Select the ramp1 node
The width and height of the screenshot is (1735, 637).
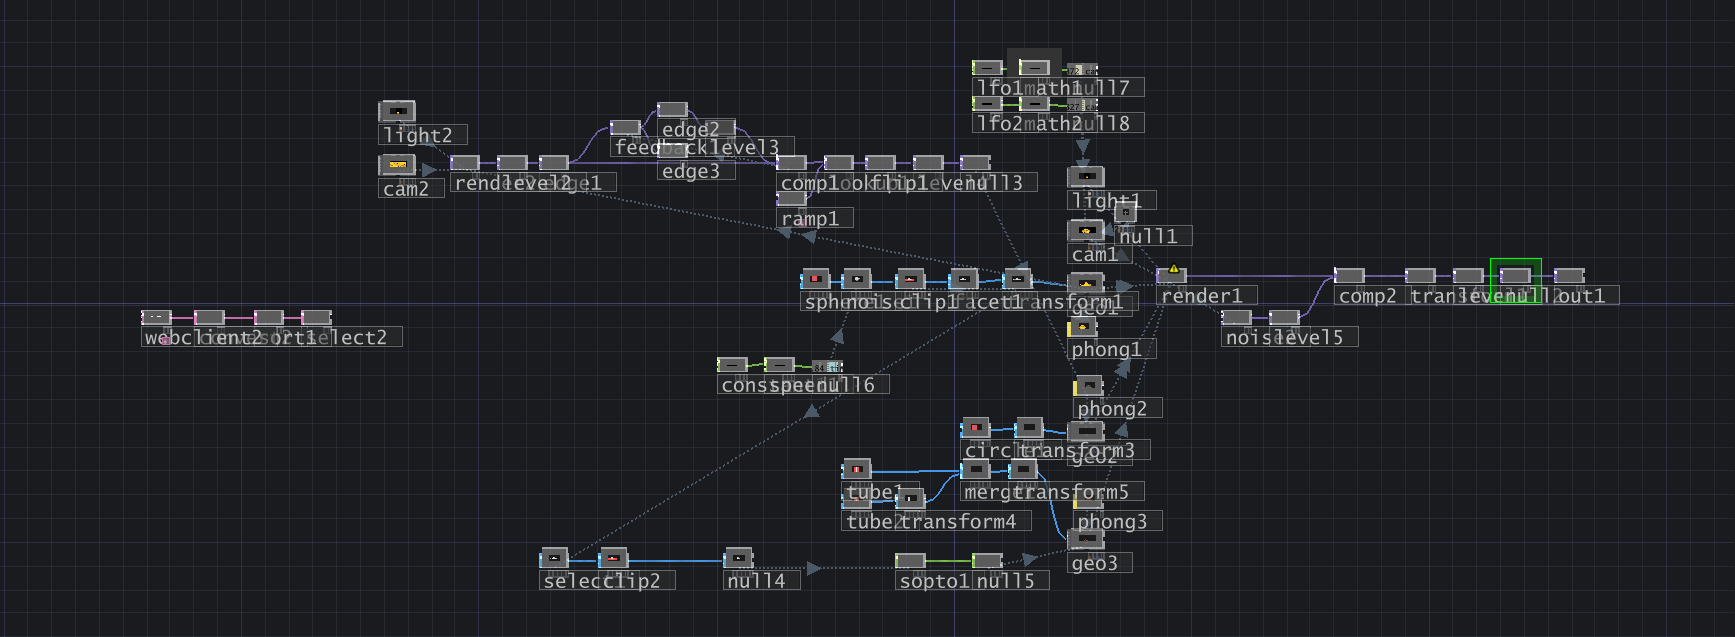791,199
